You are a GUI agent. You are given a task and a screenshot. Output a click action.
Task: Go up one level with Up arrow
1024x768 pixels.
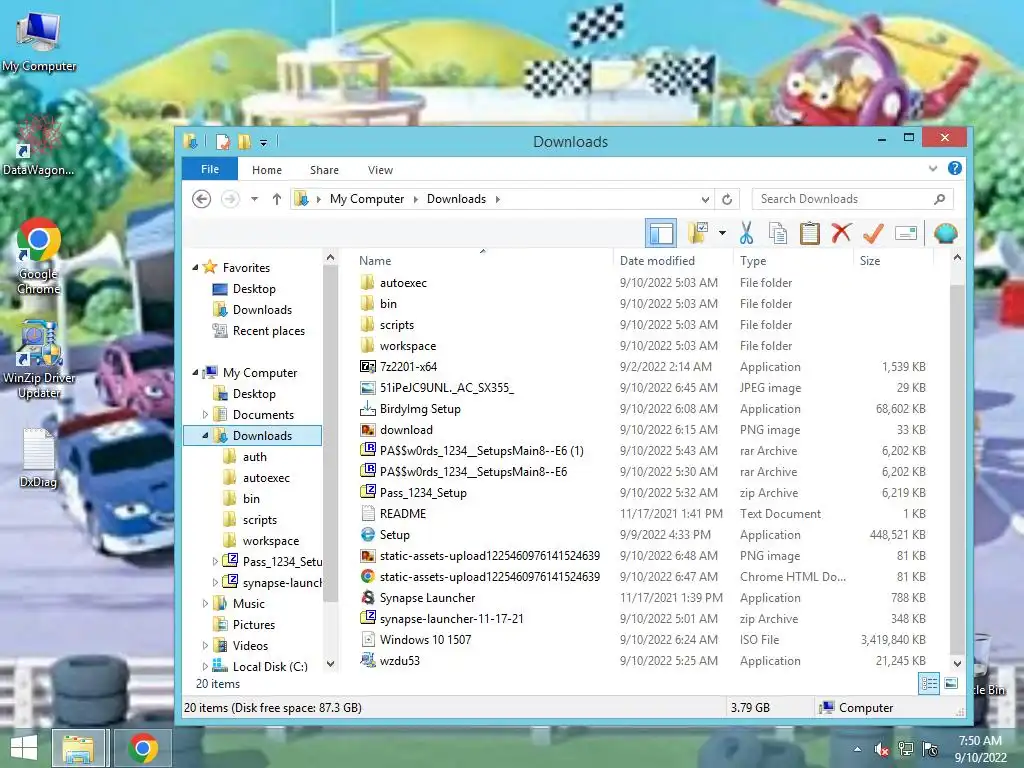pos(277,199)
